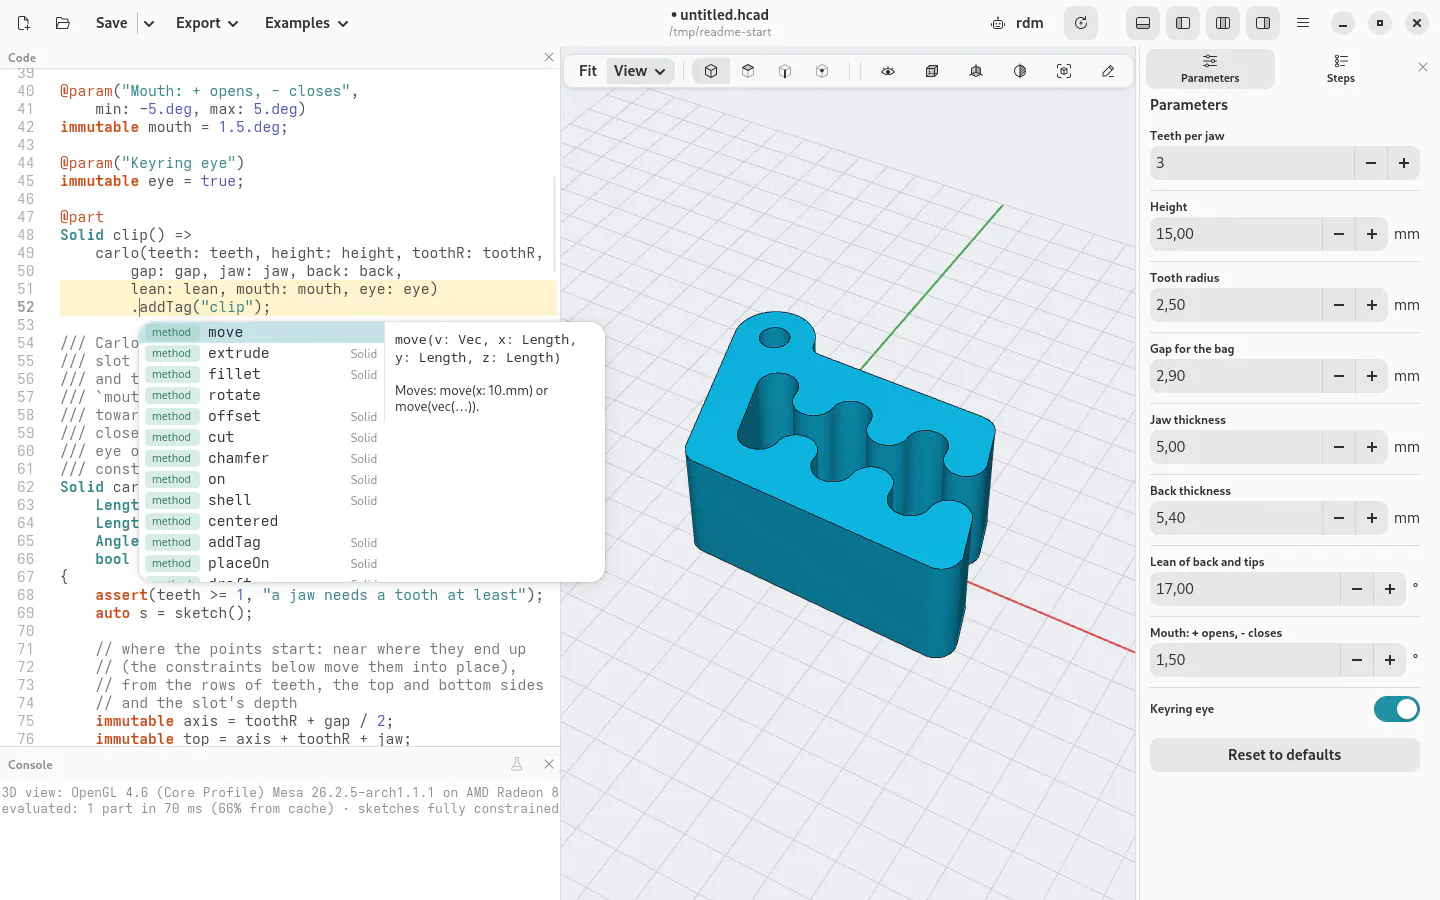Image resolution: width=1440 pixels, height=900 pixels.
Task: Click the pencil edit icon in view toolbar
Action: click(1108, 71)
